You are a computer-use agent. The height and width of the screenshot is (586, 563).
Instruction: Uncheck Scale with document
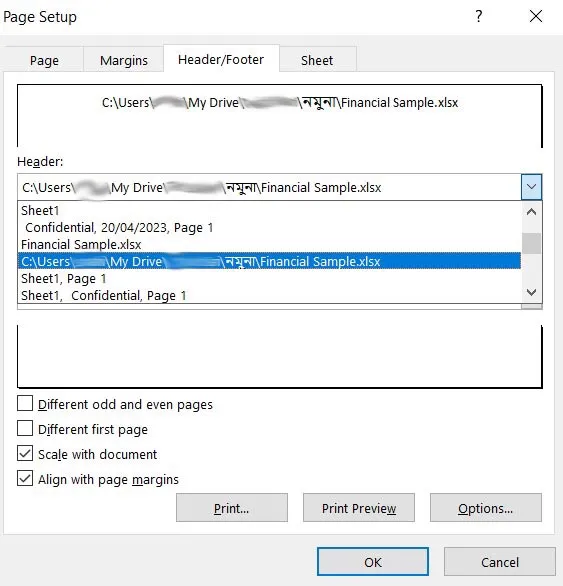coord(25,453)
